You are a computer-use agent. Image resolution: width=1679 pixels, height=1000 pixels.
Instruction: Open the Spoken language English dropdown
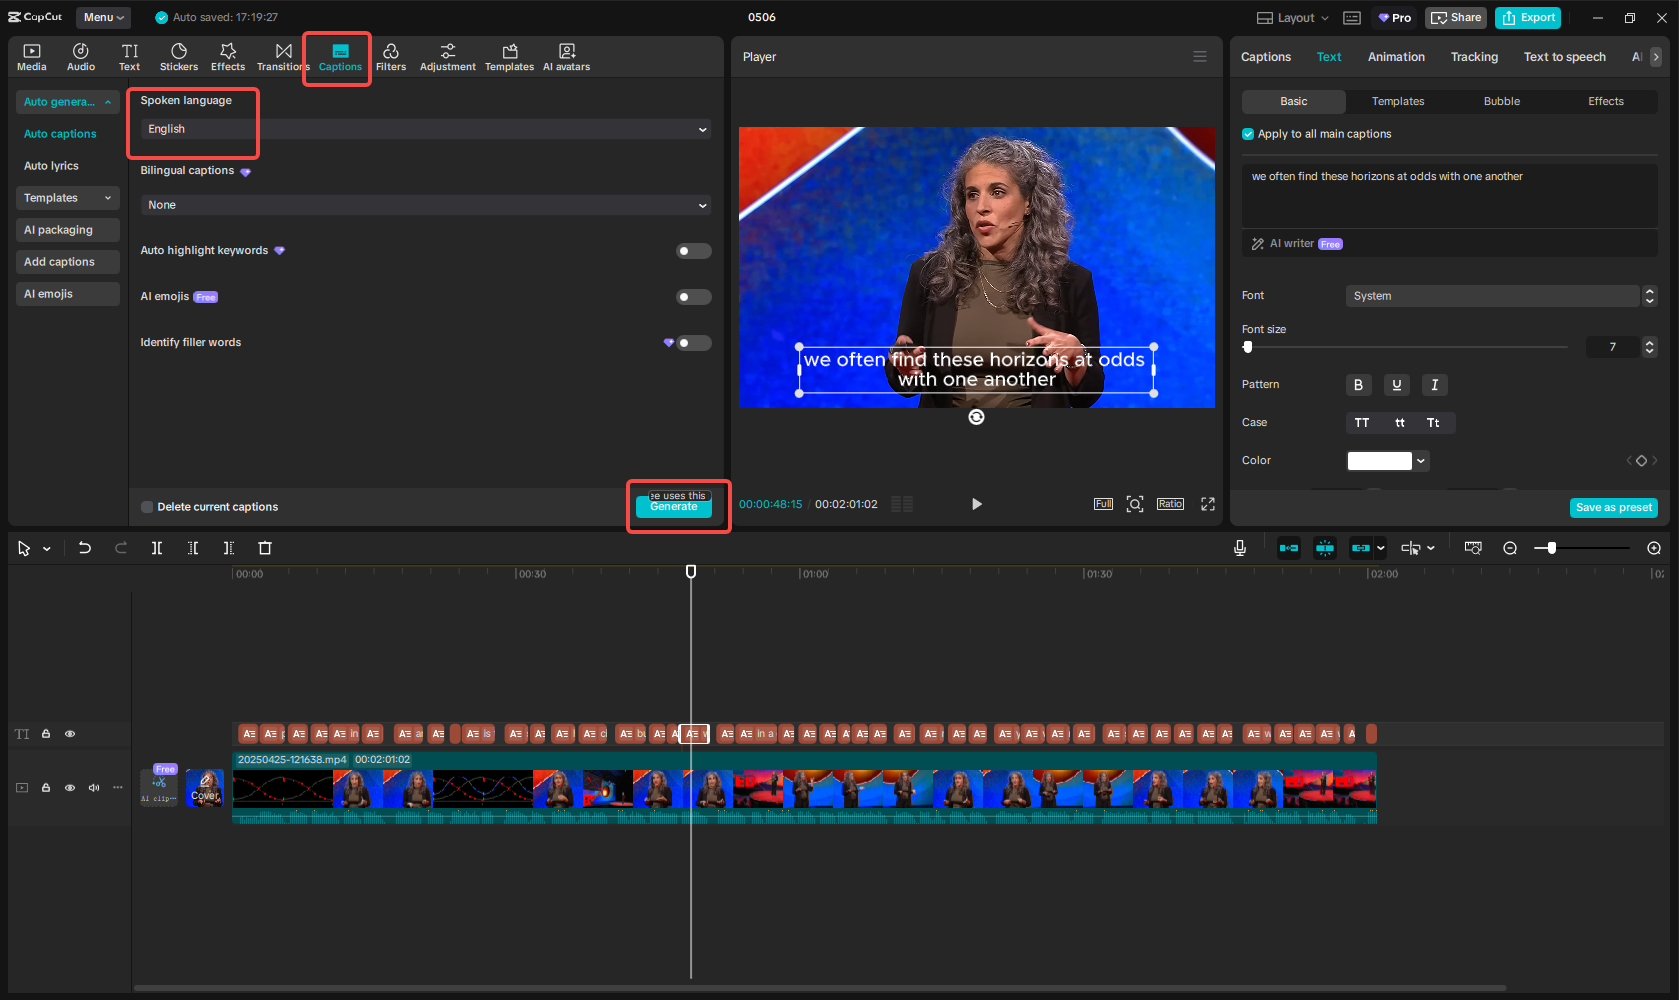pos(425,129)
